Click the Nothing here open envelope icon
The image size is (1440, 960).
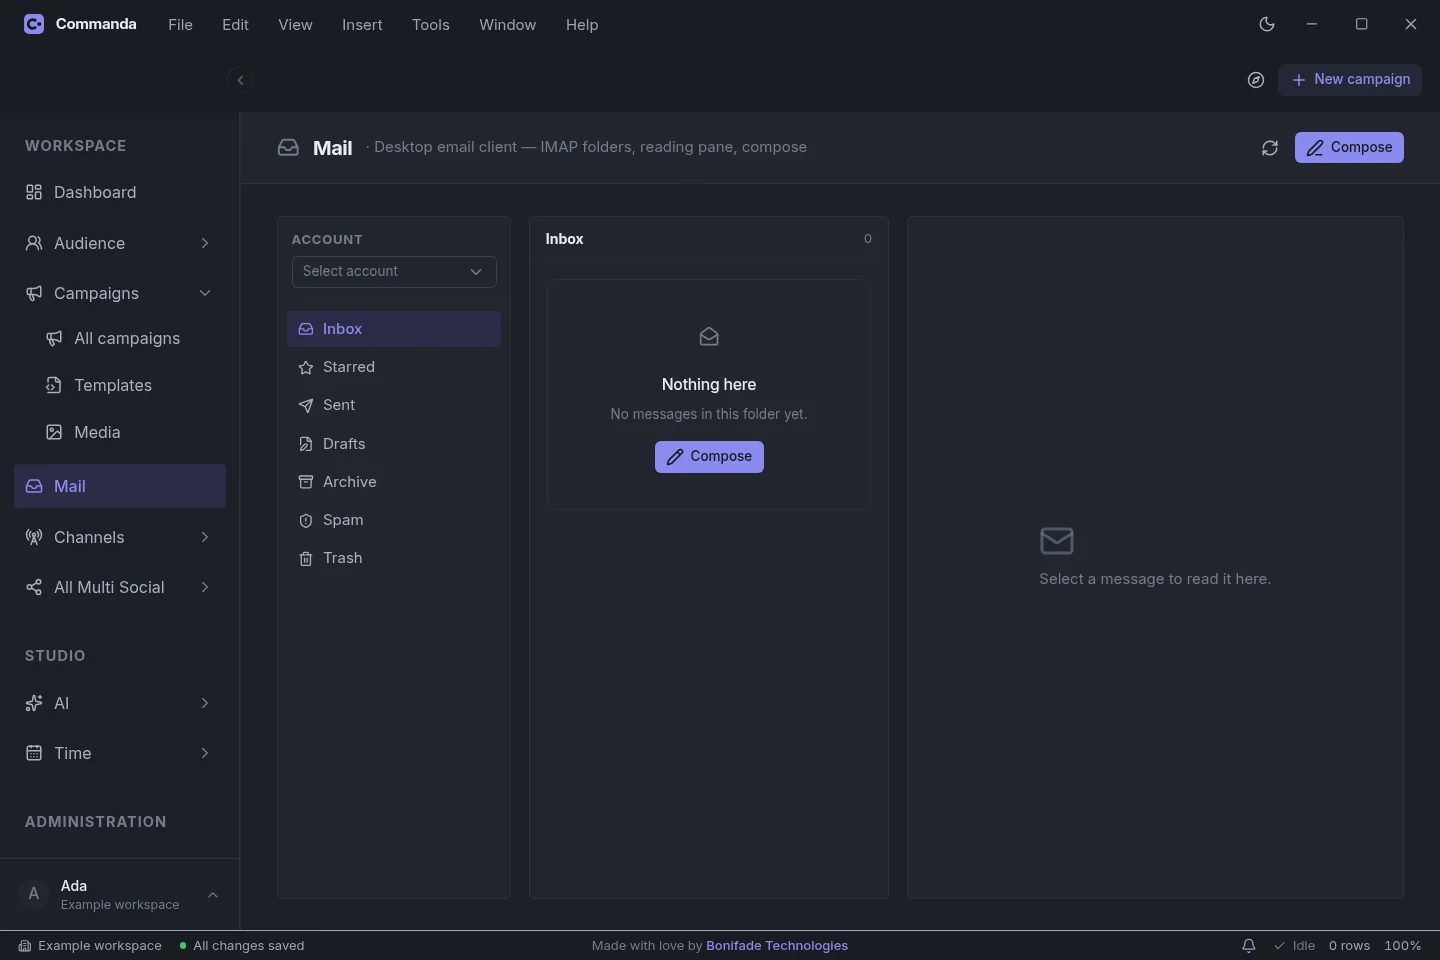(709, 337)
